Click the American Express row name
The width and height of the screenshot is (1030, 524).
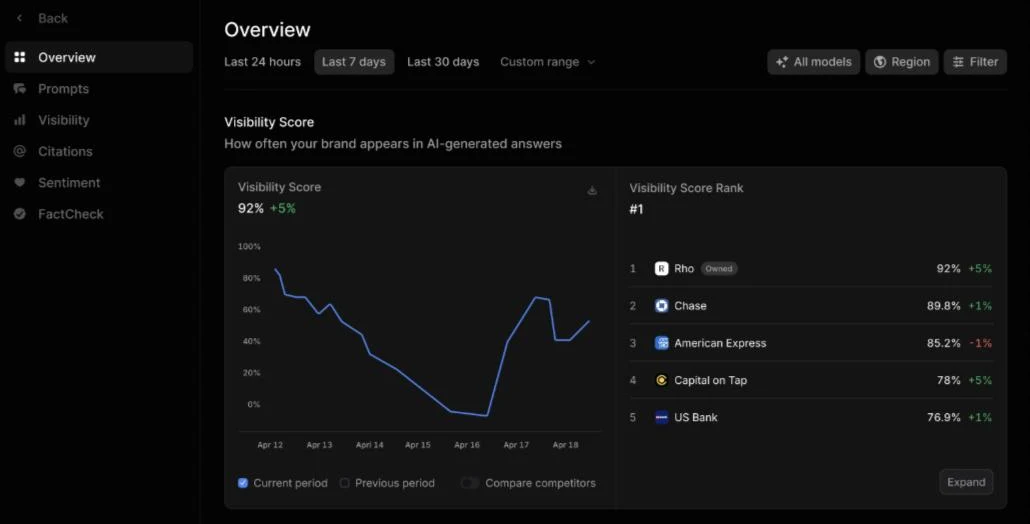[720, 343]
